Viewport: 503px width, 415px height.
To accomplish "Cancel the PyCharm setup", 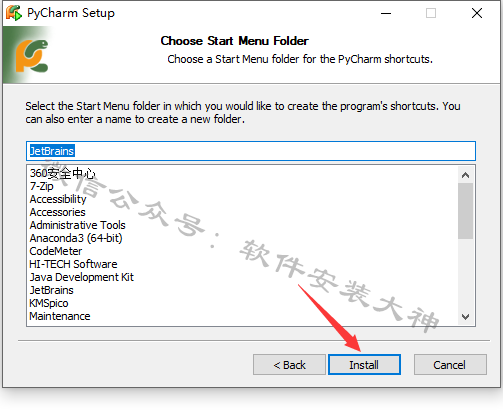I will [450, 365].
